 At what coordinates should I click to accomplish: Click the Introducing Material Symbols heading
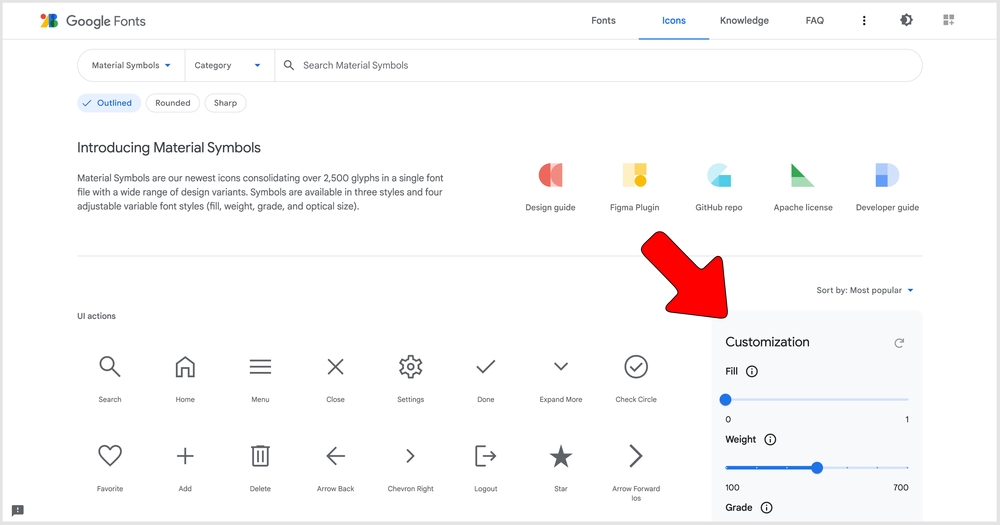[169, 147]
